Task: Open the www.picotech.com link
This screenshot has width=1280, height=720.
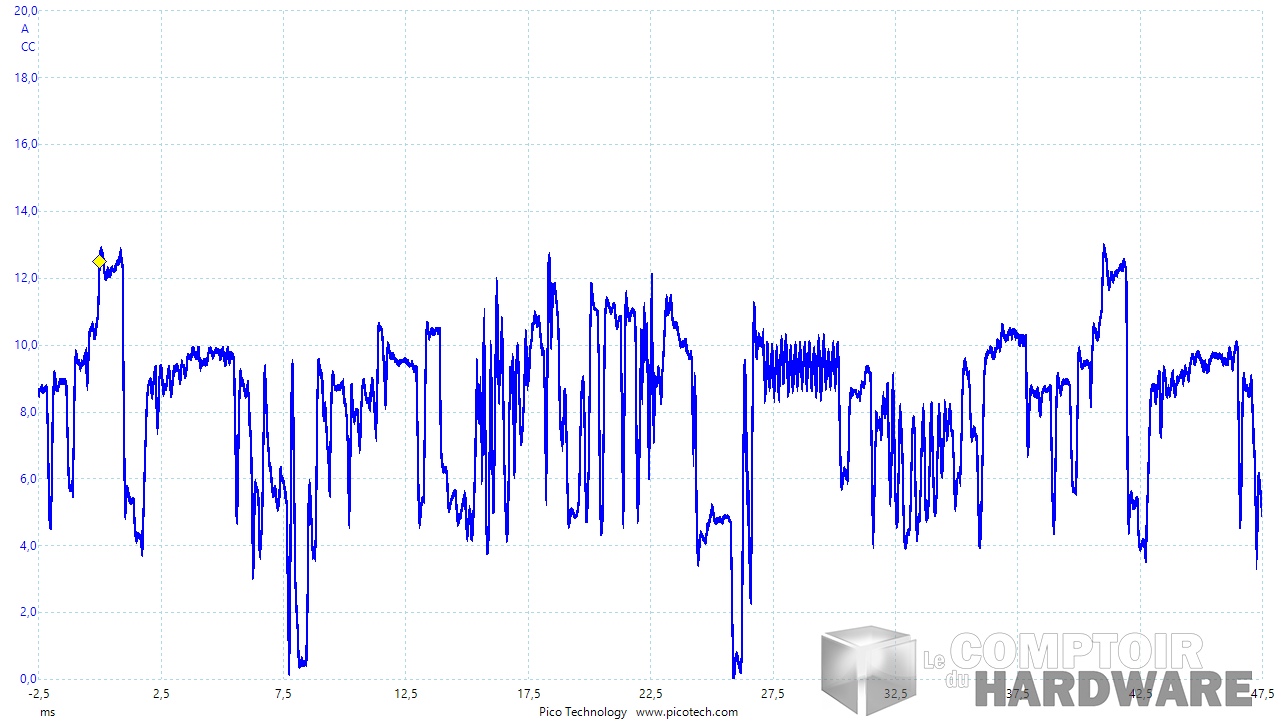Action: click(x=687, y=712)
